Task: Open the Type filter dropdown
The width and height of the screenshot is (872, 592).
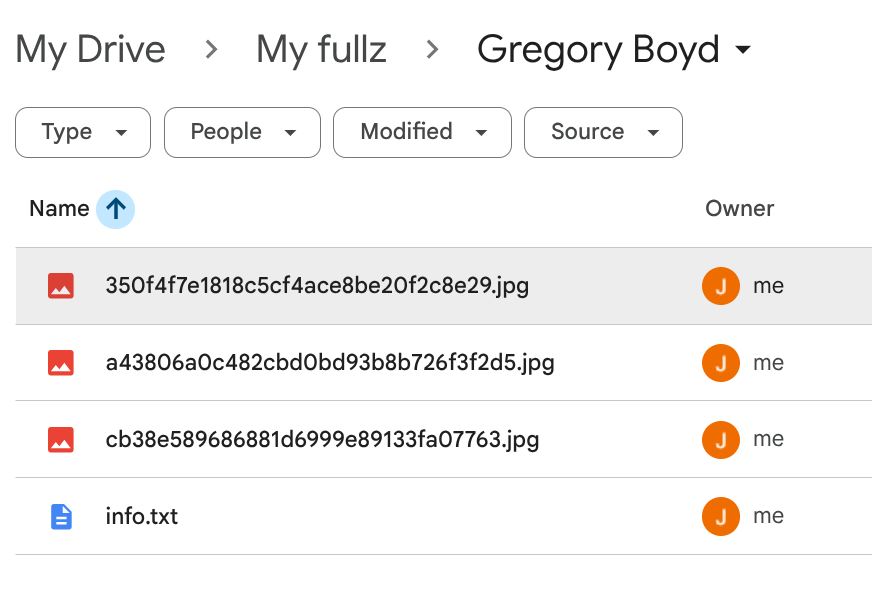Action: (83, 132)
